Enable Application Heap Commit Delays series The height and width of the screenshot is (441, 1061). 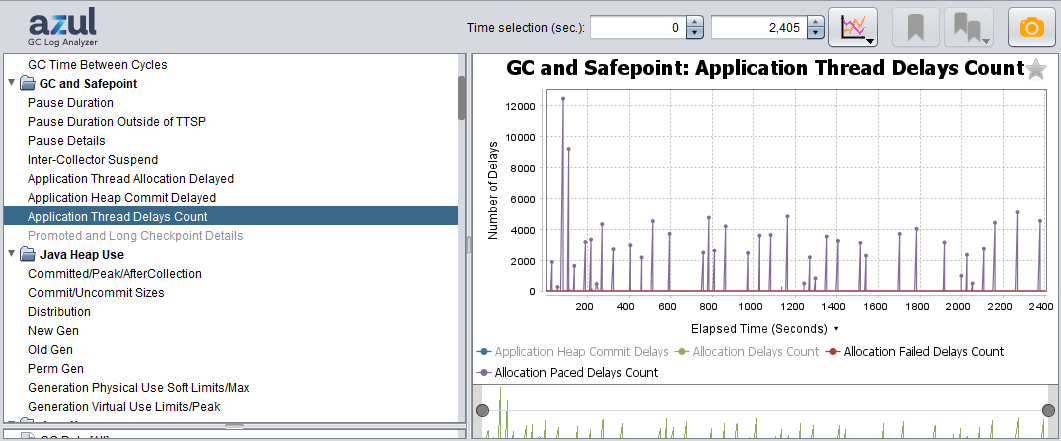pyautogui.click(x=579, y=351)
